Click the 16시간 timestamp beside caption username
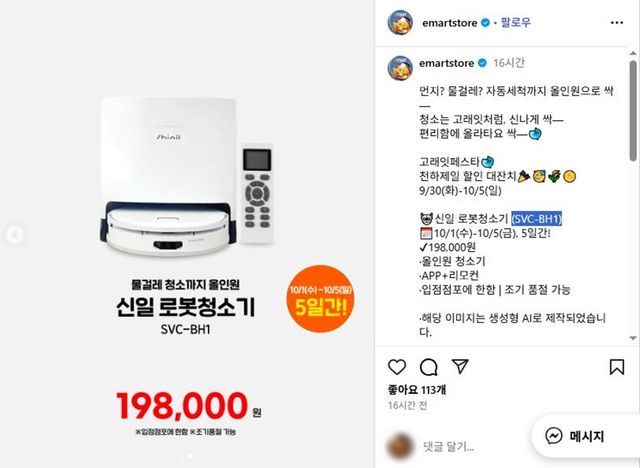Image resolution: width=640 pixels, height=468 pixels. click(x=509, y=63)
